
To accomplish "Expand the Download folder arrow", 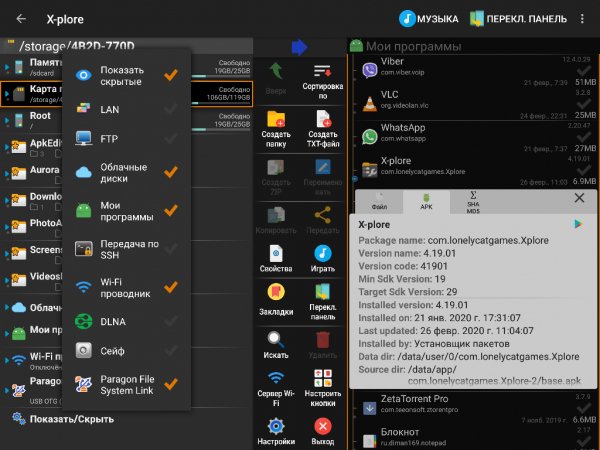I will click(7, 201).
